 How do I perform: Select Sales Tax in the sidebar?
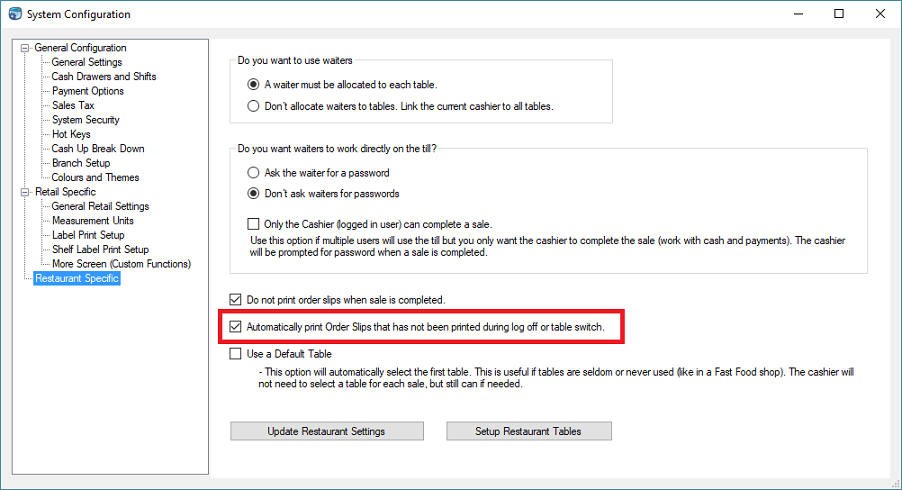[73, 105]
